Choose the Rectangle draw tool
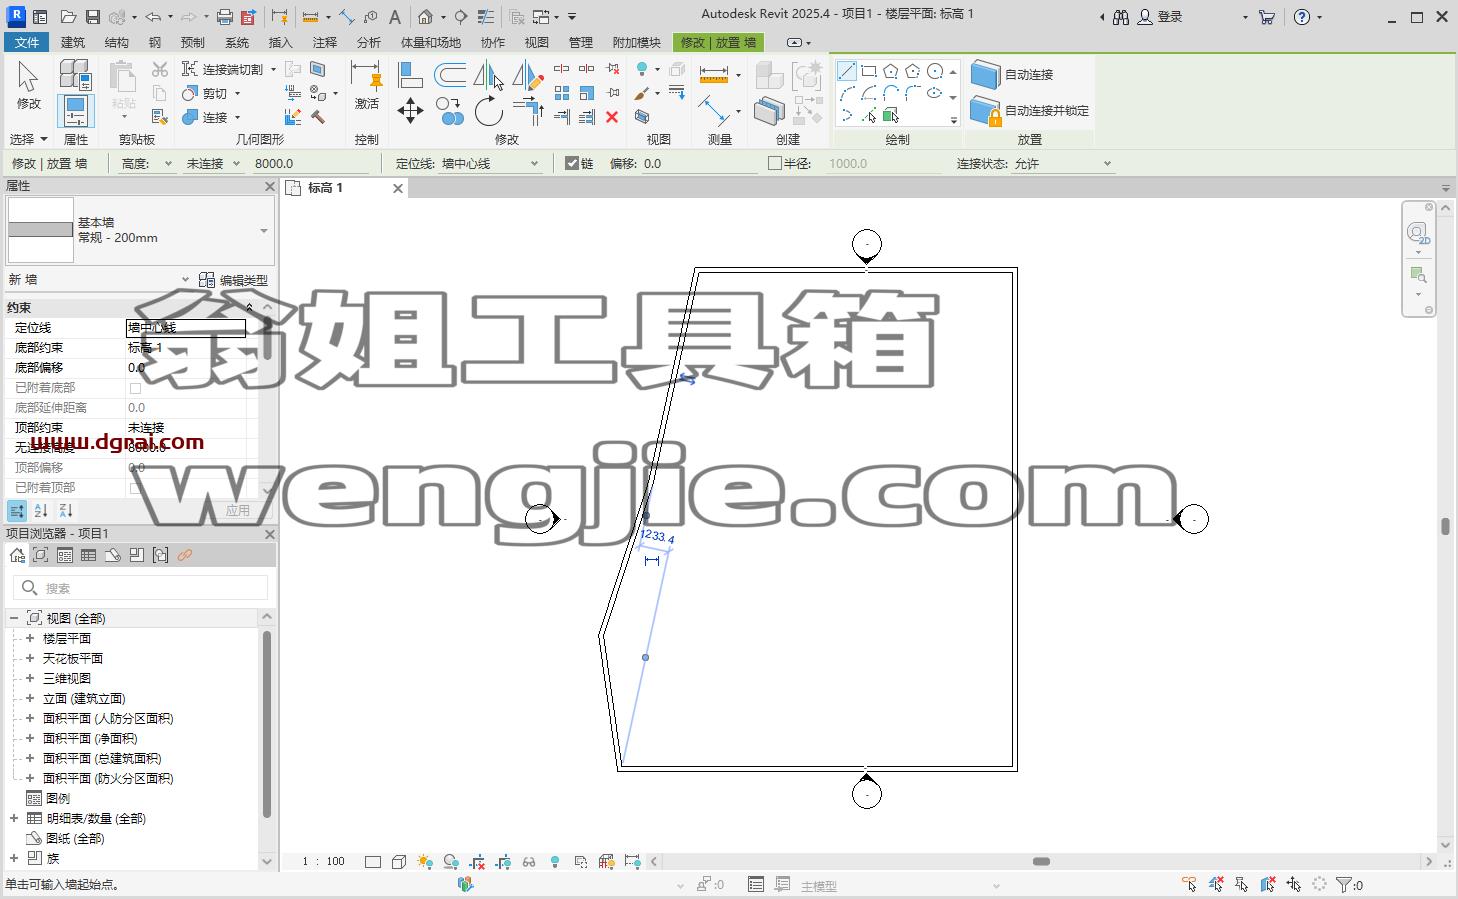This screenshot has height=899, width=1458. coord(869,71)
